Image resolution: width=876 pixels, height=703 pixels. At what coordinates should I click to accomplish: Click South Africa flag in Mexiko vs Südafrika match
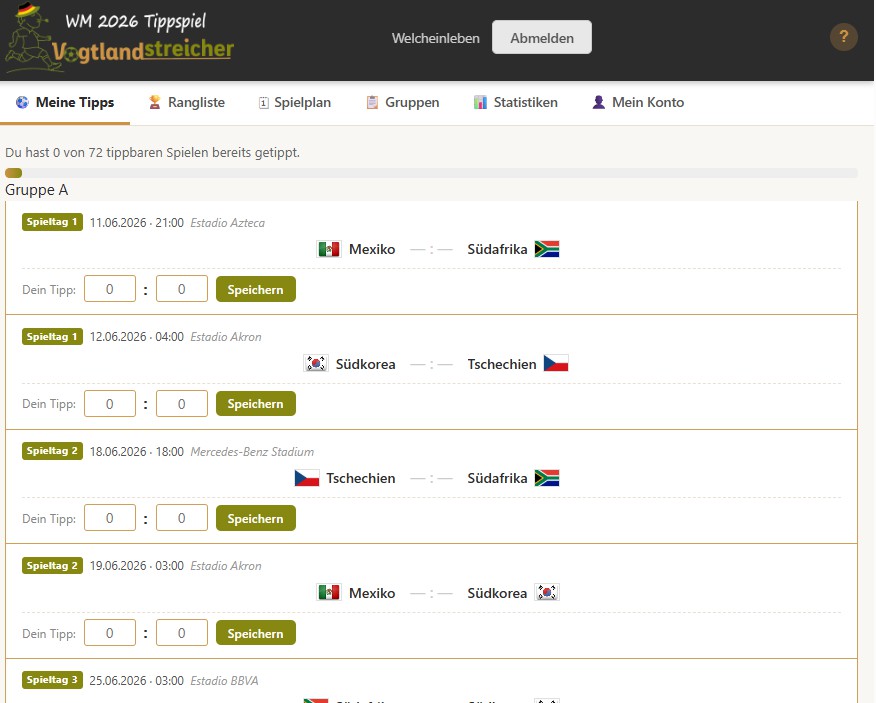coord(547,249)
